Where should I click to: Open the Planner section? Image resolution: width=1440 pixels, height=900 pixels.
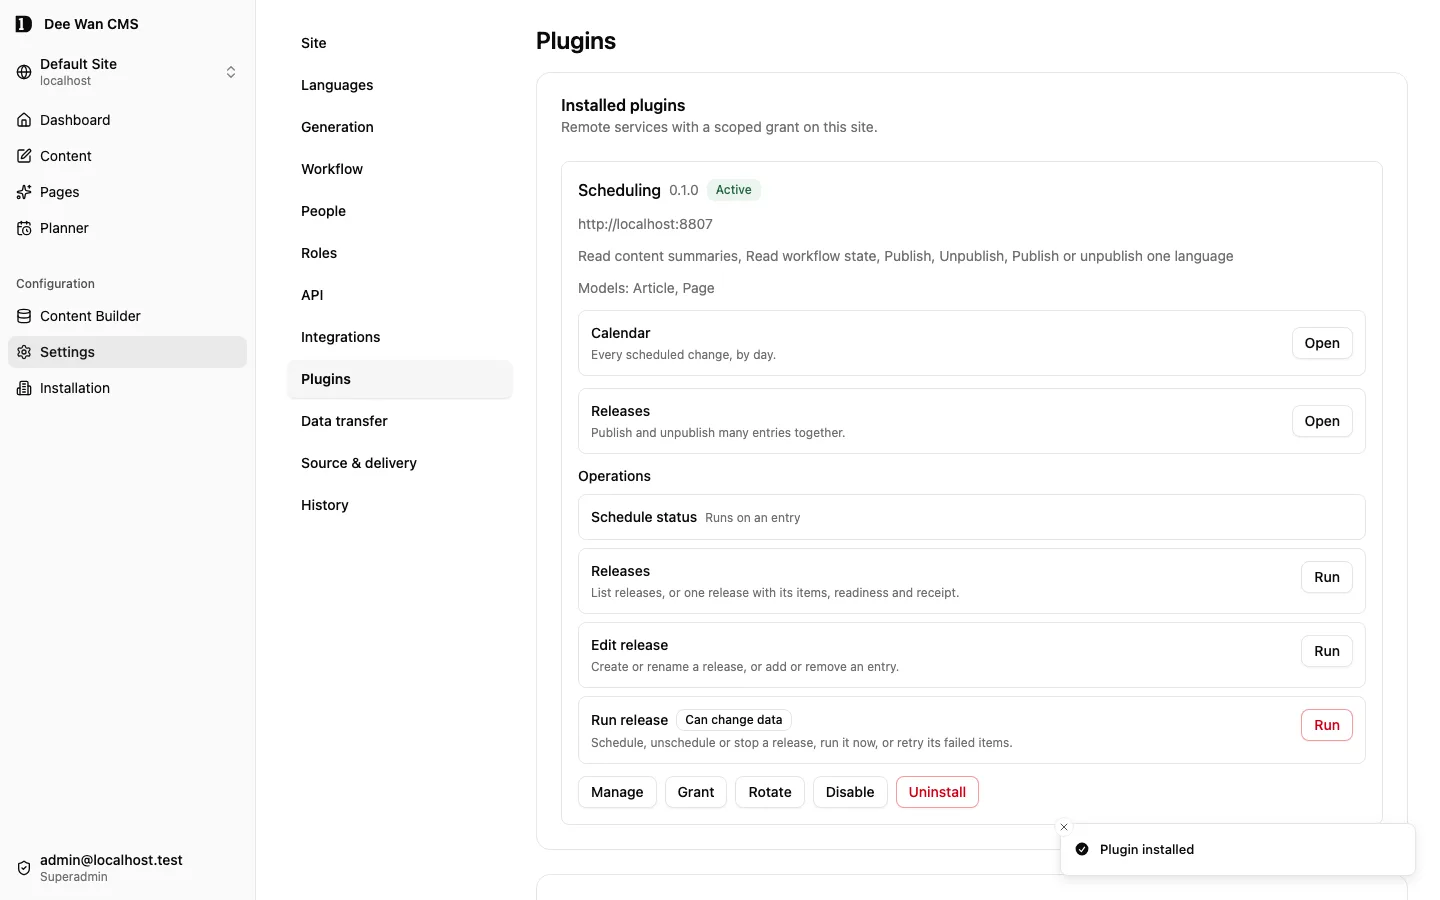127,228
